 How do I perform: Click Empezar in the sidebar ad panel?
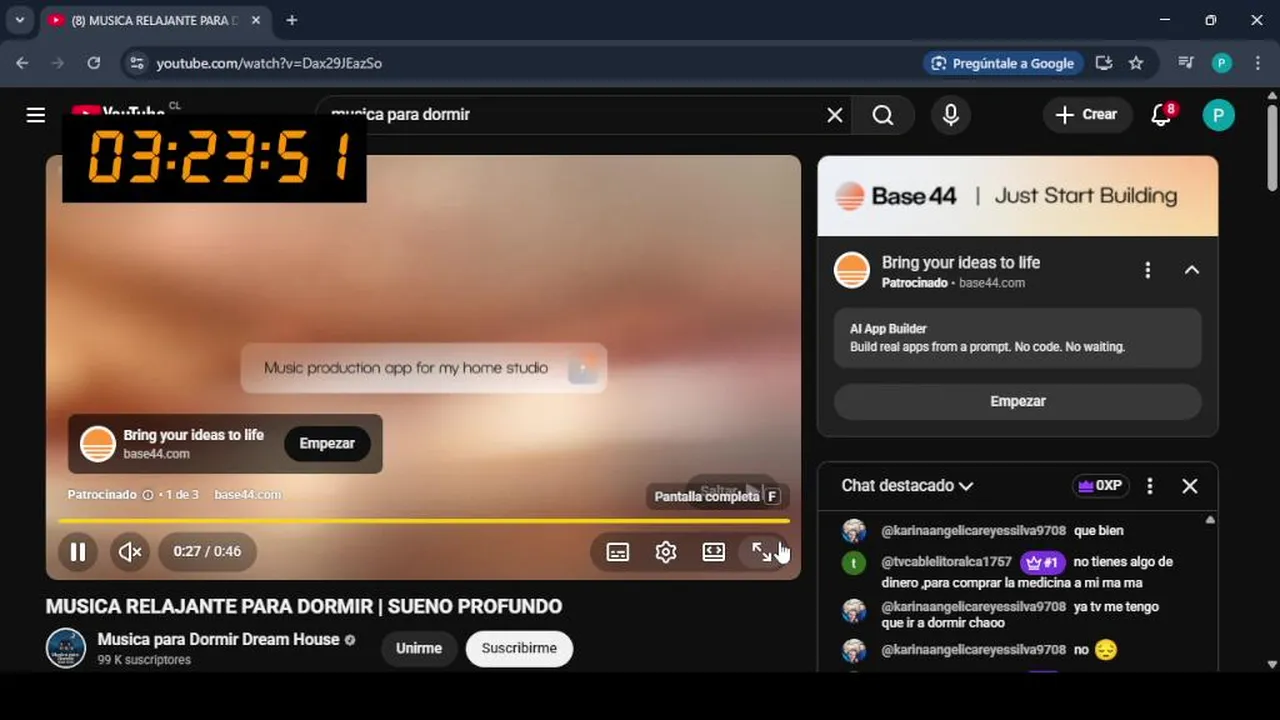point(1018,401)
